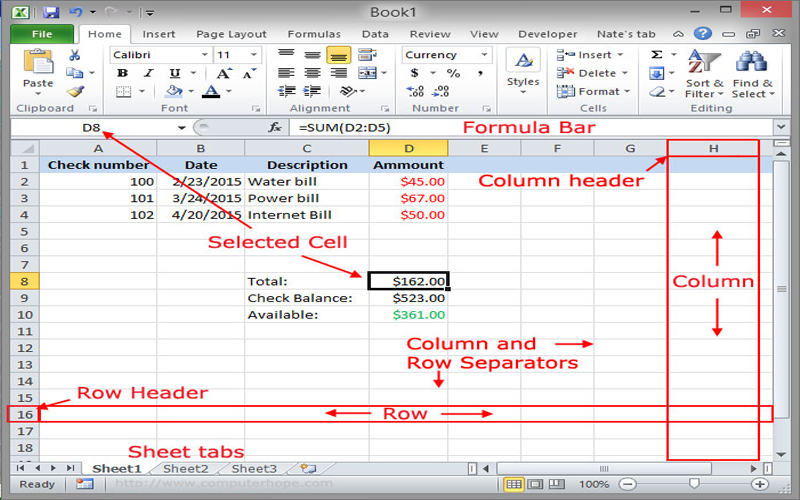Click the AutoSum sigma icon
The height and width of the screenshot is (500, 800).
[657, 55]
